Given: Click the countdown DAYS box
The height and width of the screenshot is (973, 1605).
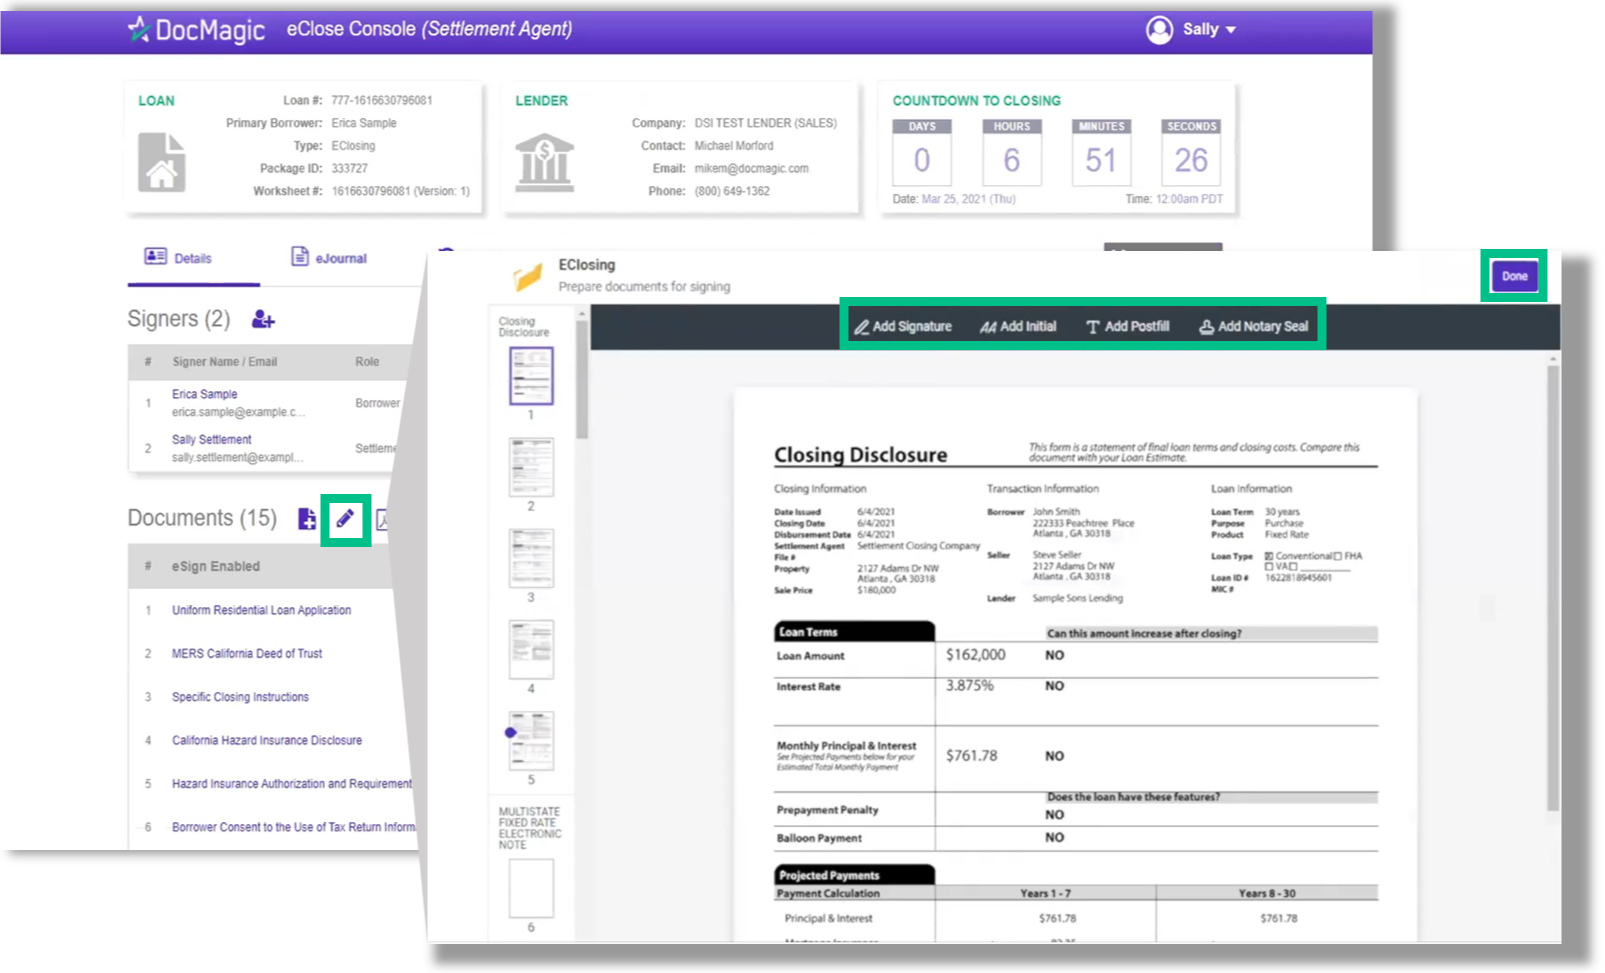Looking at the screenshot, I should pos(922,152).
